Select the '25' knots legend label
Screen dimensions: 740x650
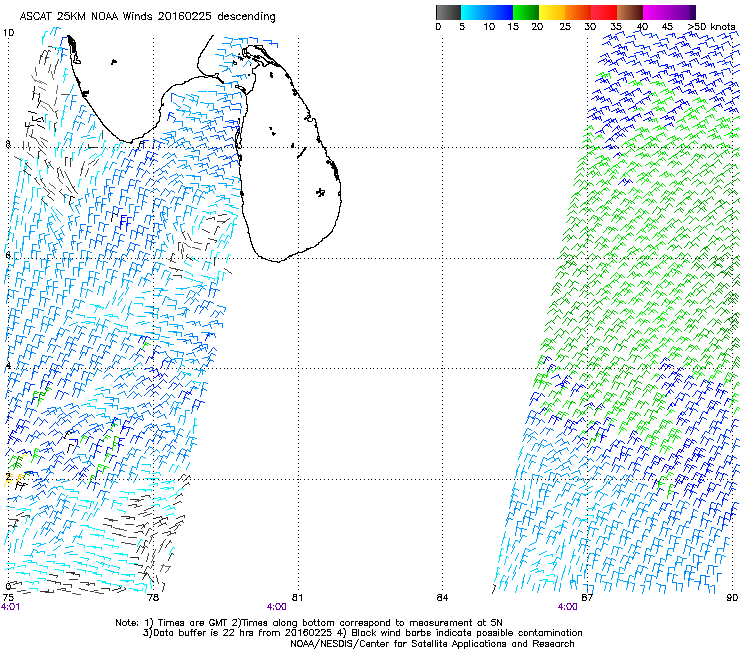[x=565, y=27]
